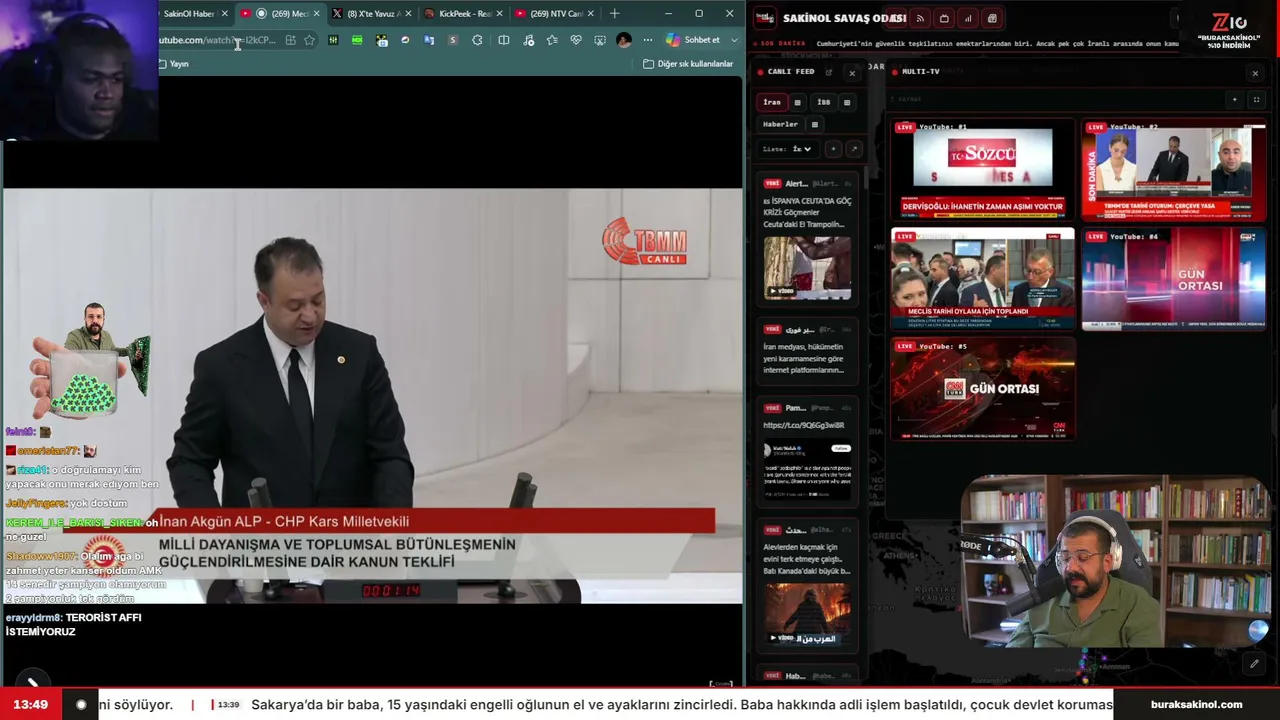The height and width of the screenshot is (720, 1280).
Task: Open list icon next to Haberler tab
Action: click(x=815, y=125)
